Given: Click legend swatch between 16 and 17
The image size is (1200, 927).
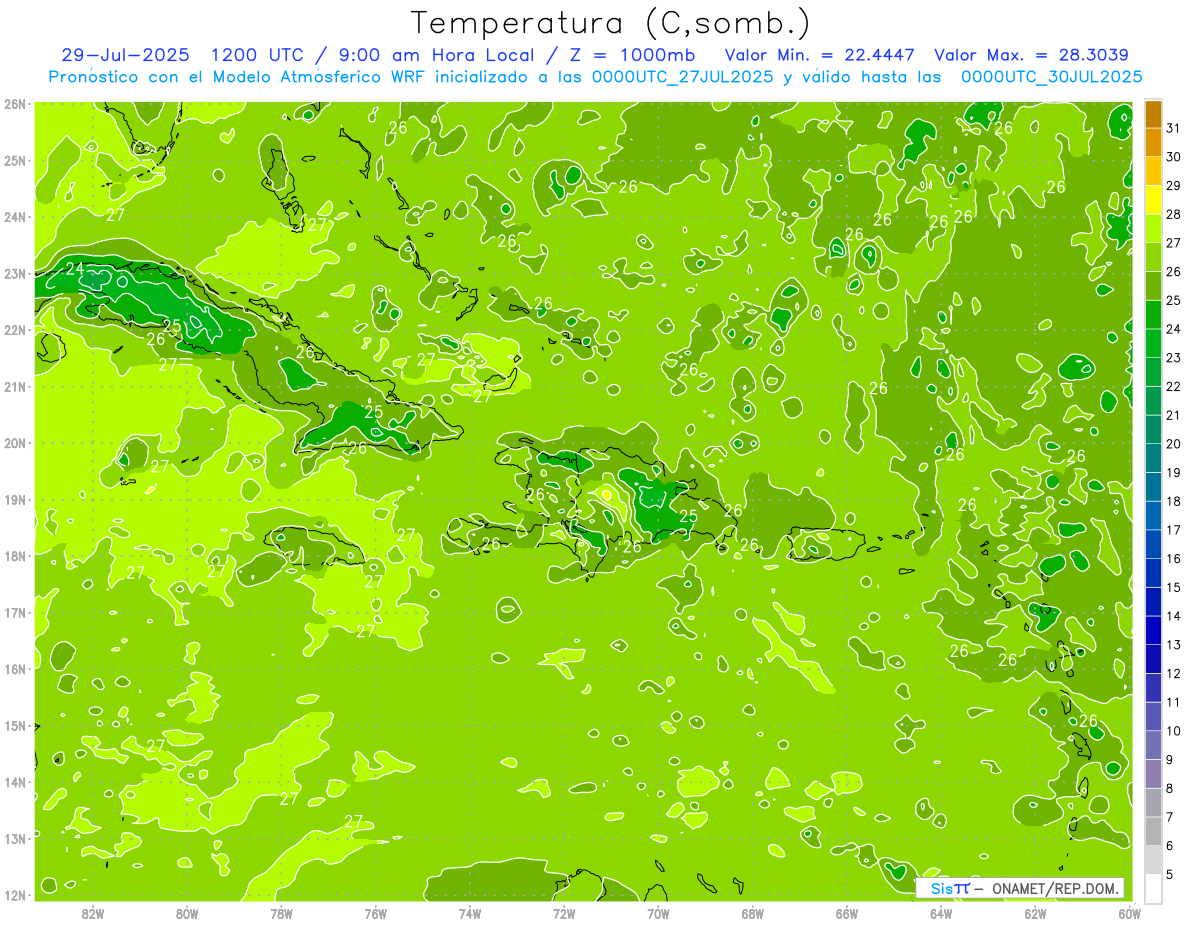Looking at the screenshot, I should click(1153, 544).
